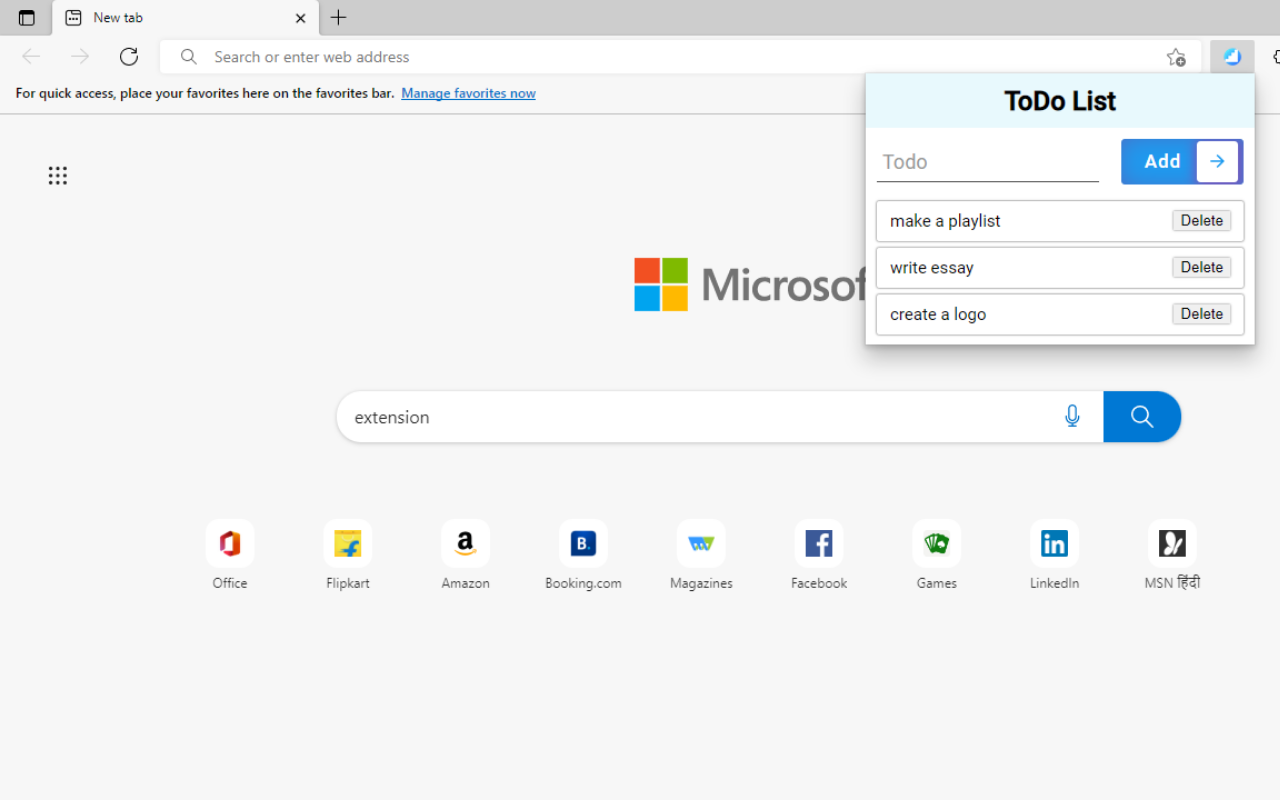Image resolution: width=1280 pixels, height=800 pixels.
Task: Open the Booking.com shortcut icon
Action: tap(583, 544)
